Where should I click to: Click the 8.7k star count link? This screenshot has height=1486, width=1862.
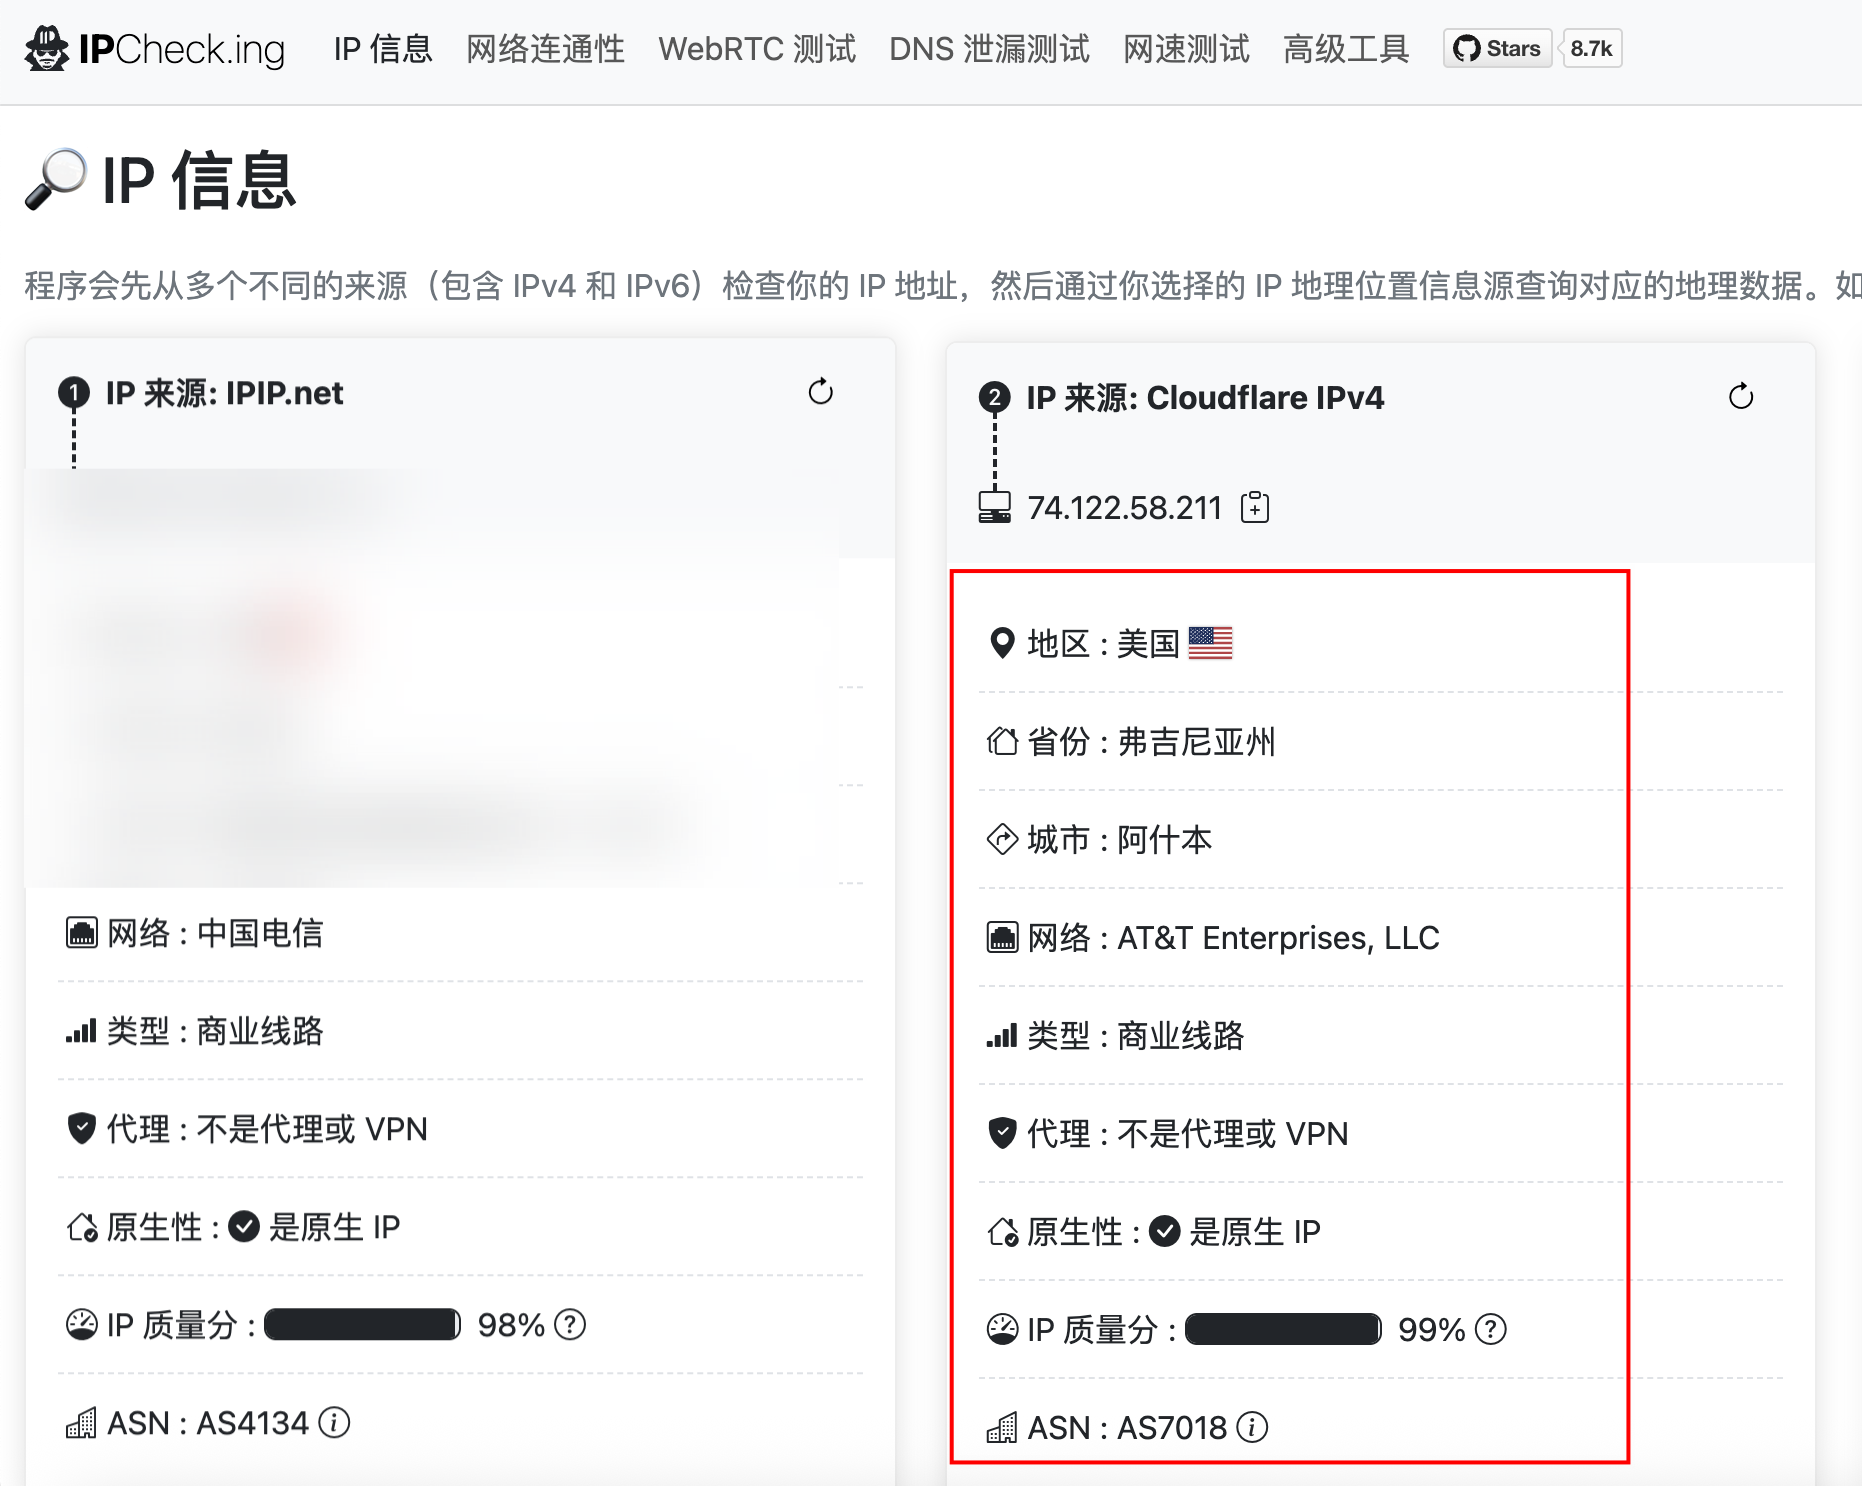point(1589,47)
